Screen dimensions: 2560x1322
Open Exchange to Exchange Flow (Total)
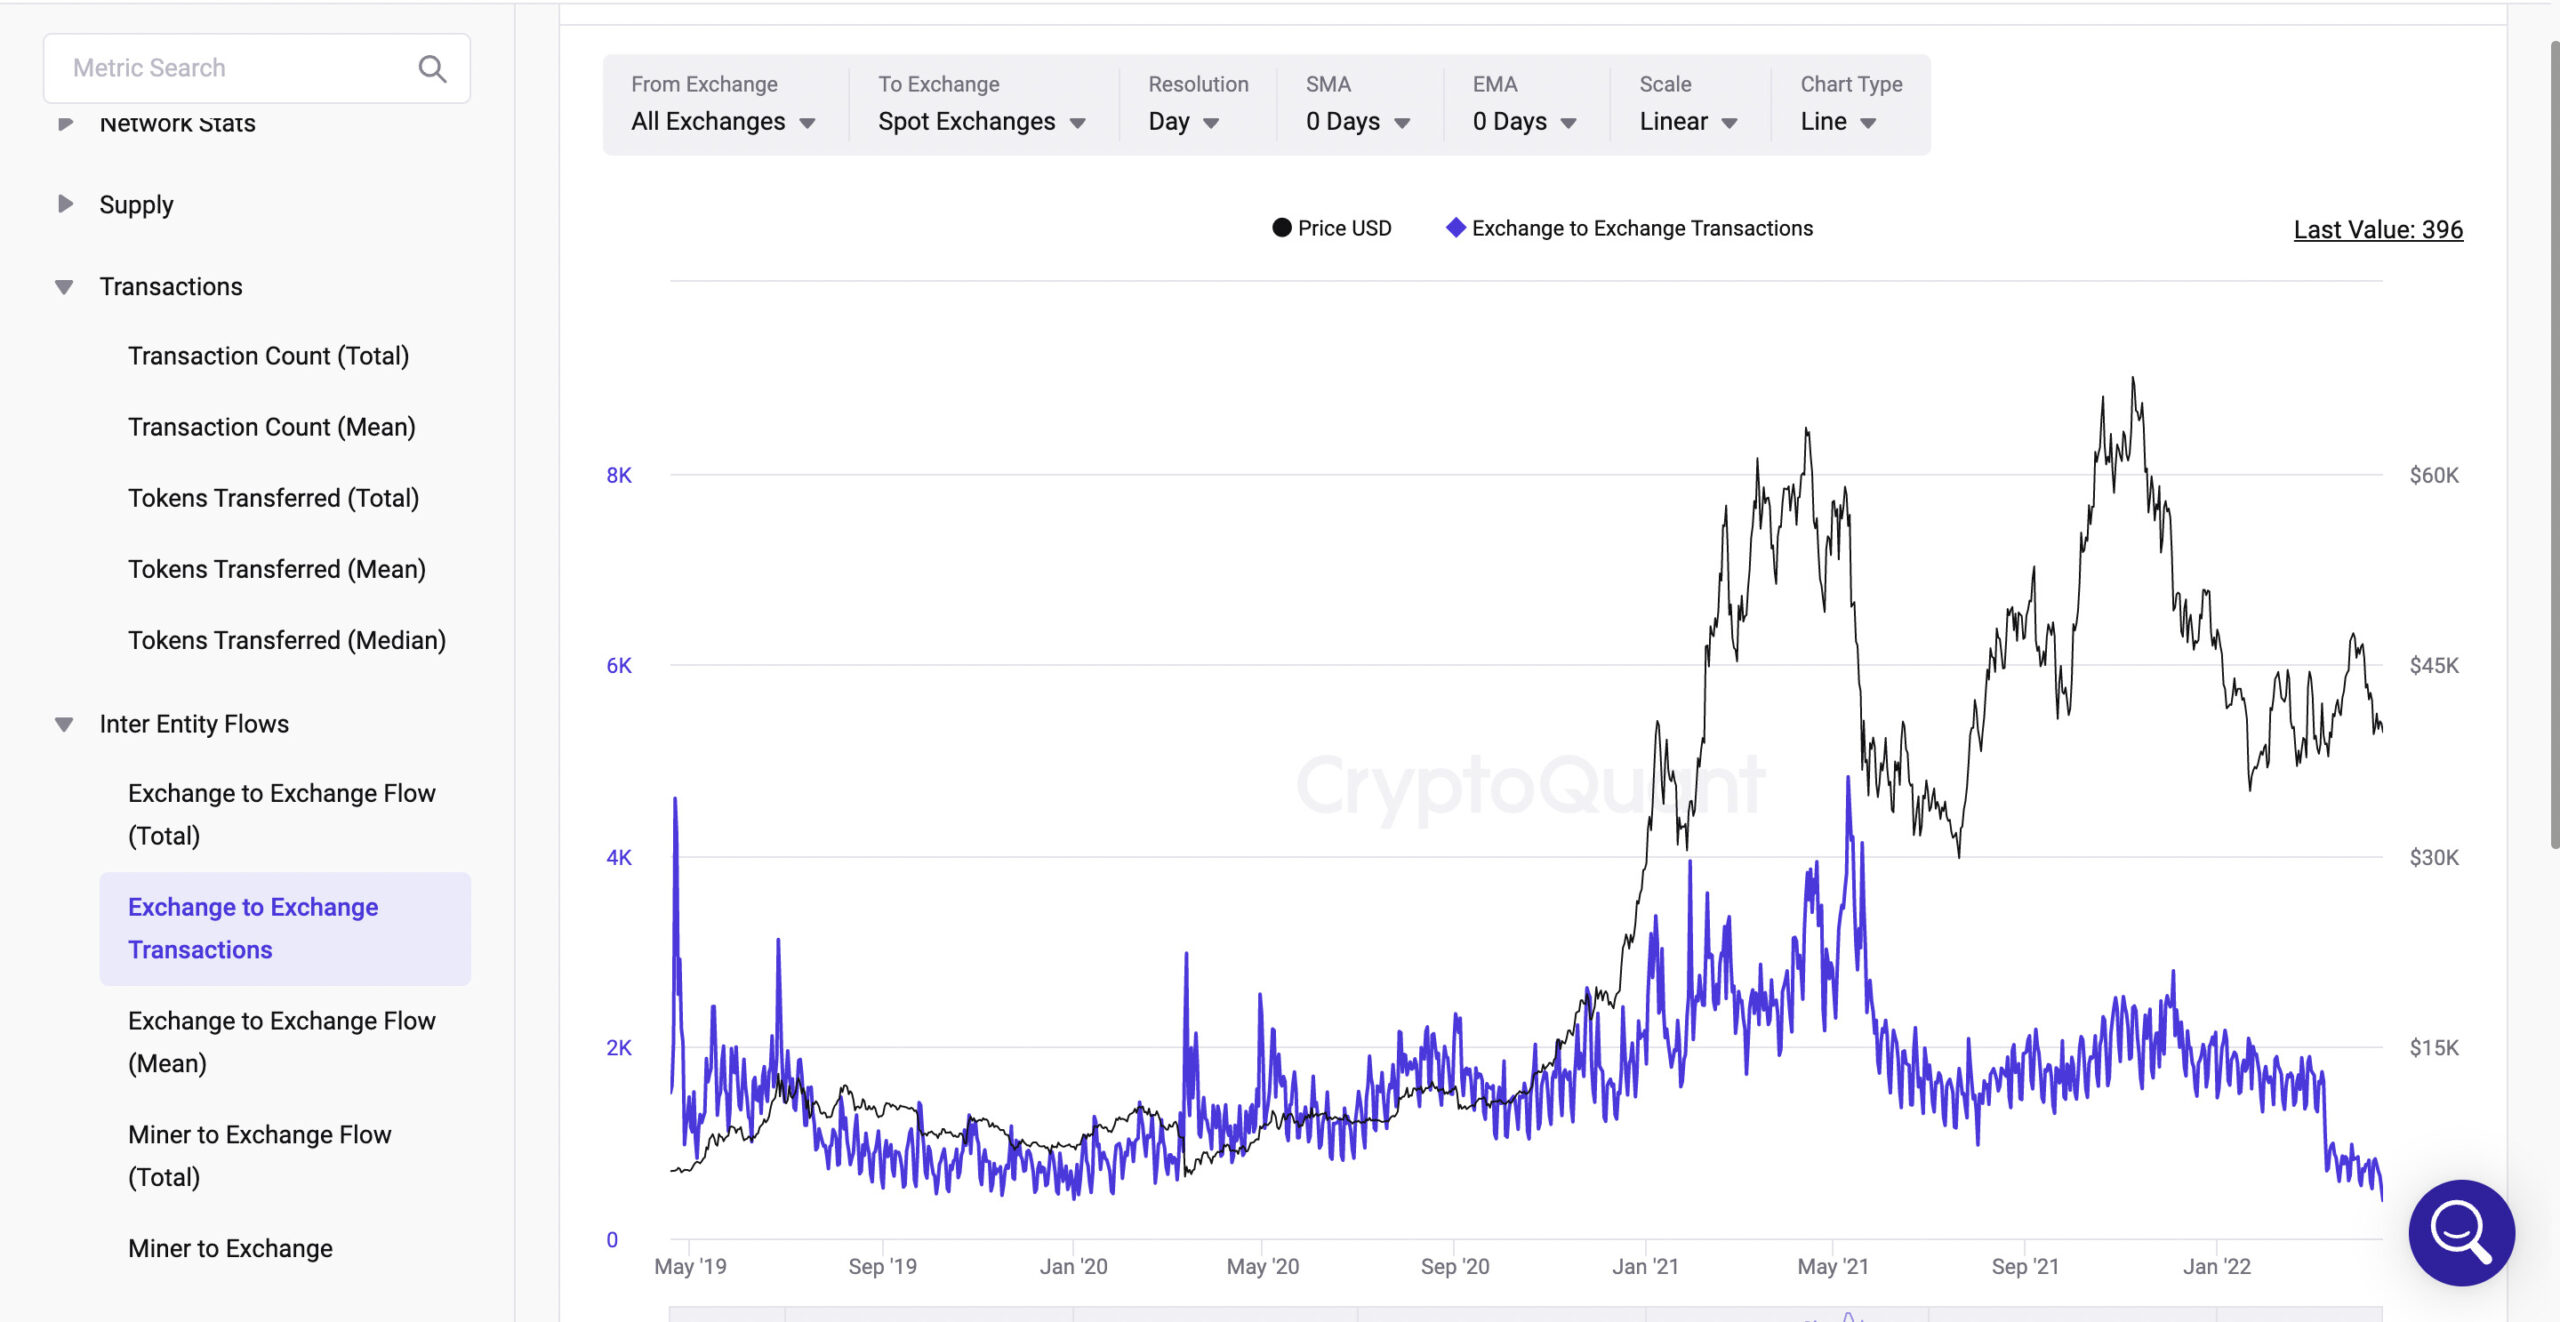pos(282,814)
